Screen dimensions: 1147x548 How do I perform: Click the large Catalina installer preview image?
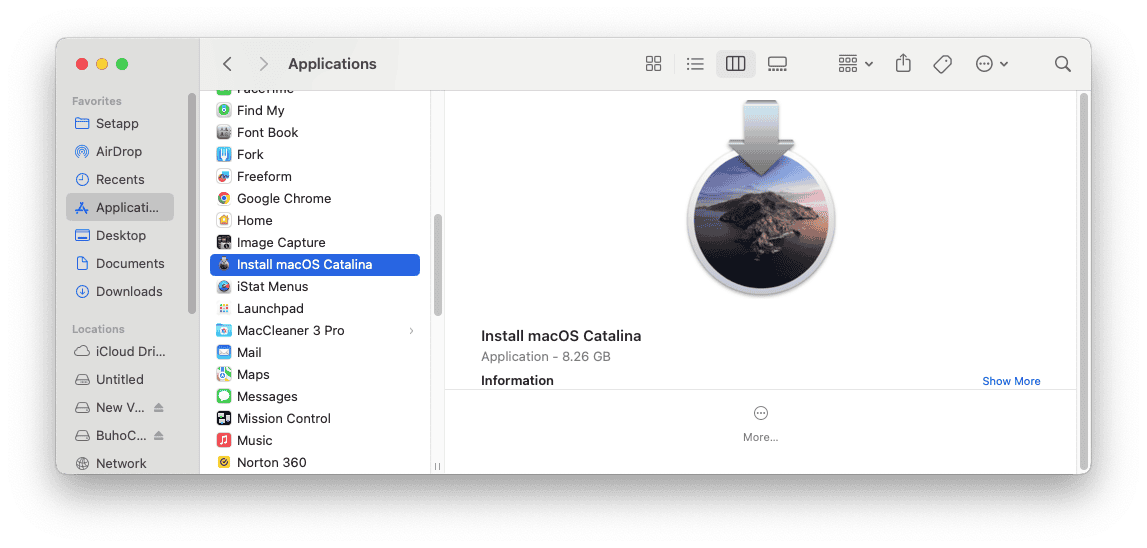point(761,198)
